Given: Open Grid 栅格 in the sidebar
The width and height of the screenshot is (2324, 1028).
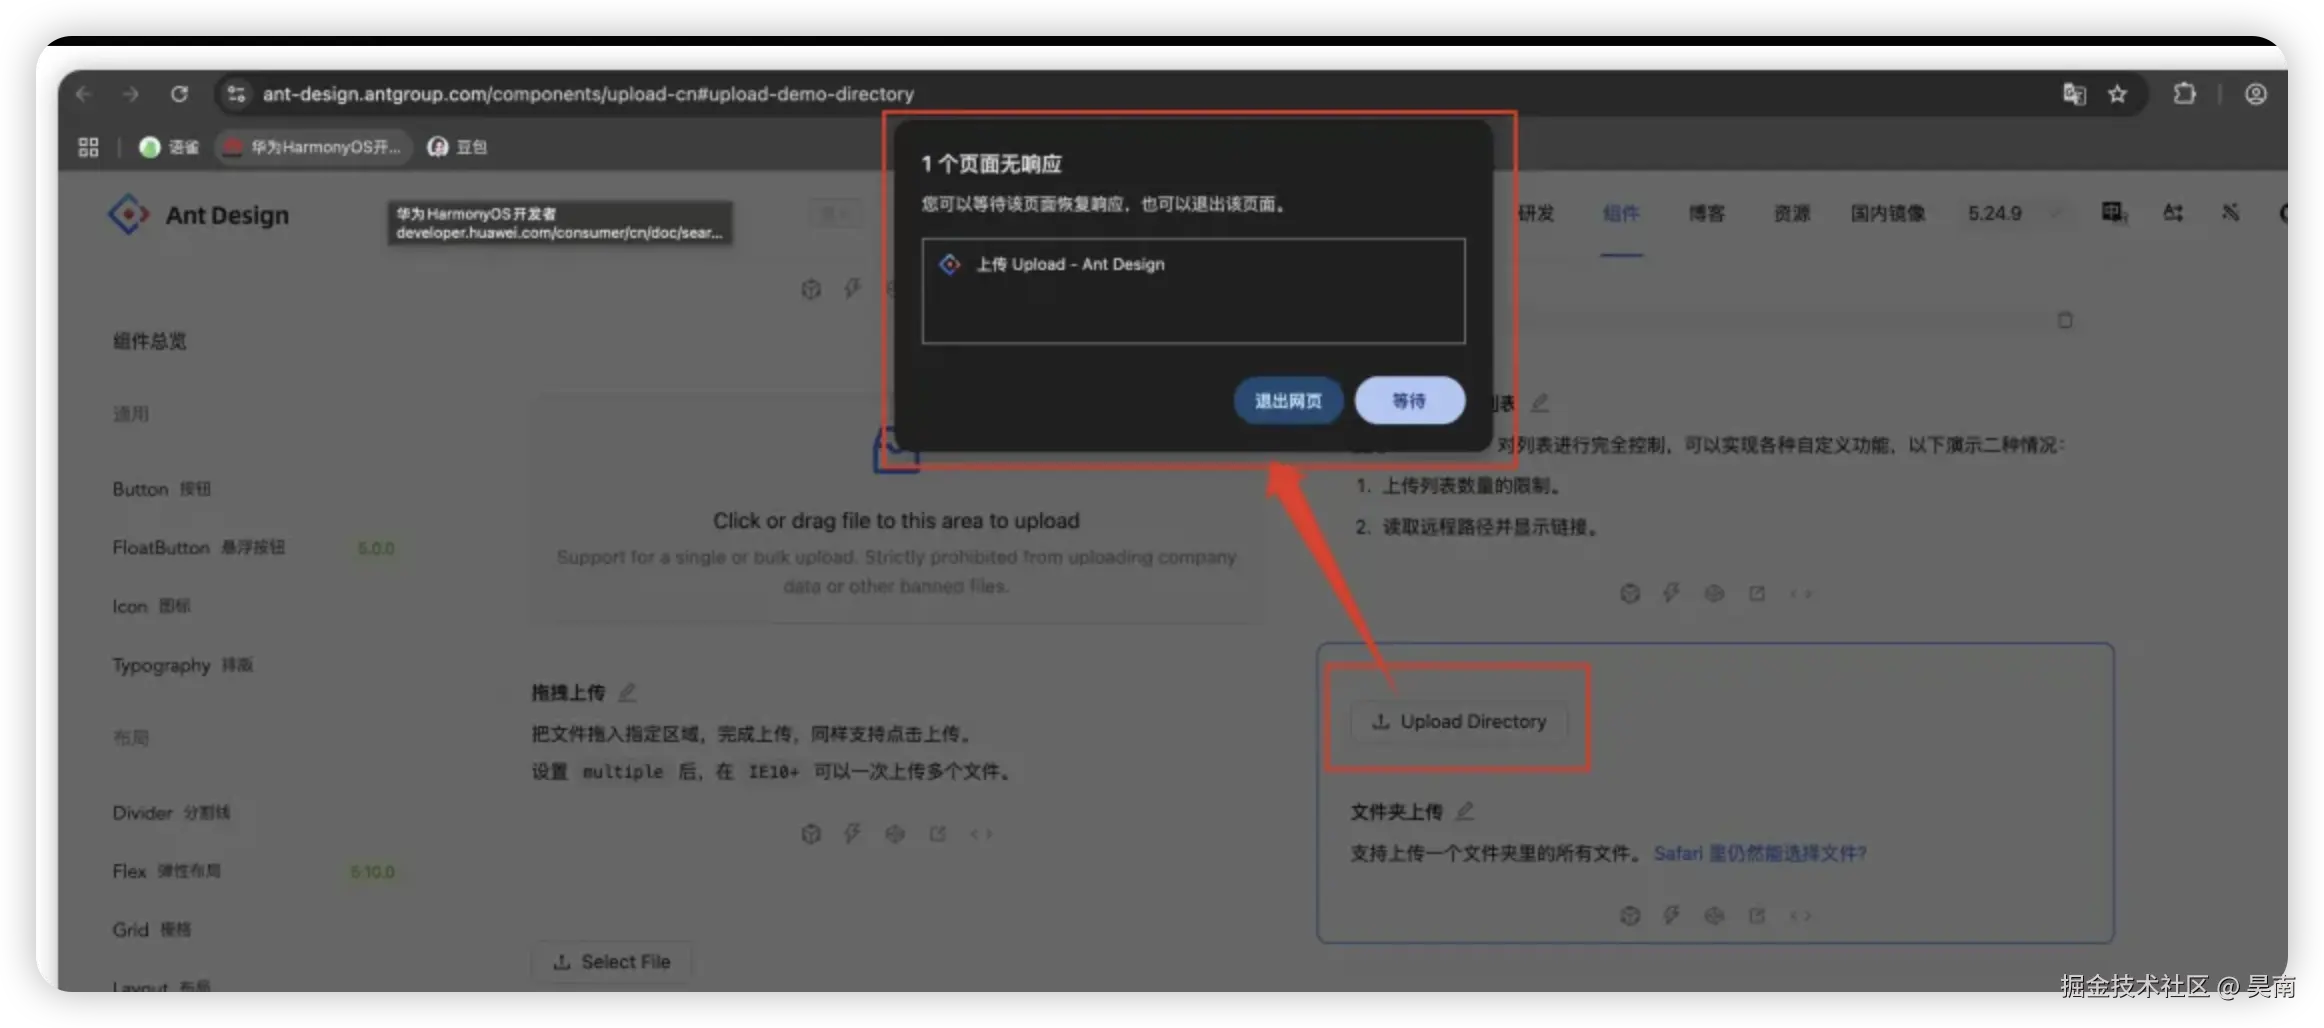Looking at the screenshot, I should coord(152,930).
